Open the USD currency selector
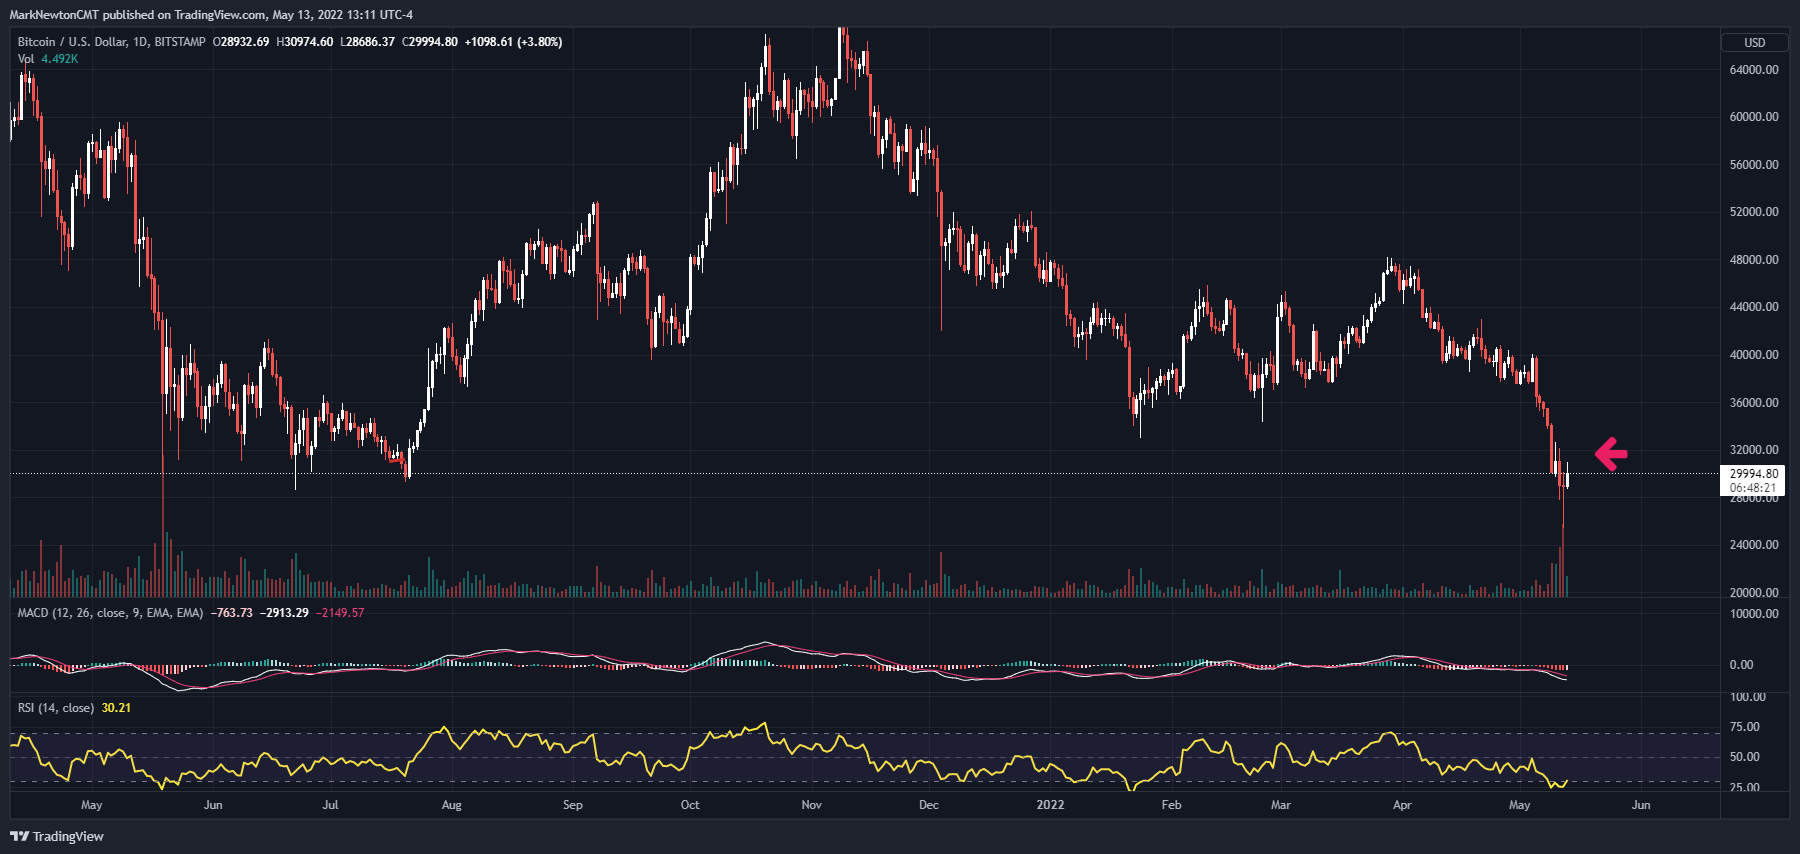Viewport: 1800px width, 854px height. [x=1754, y=42]
